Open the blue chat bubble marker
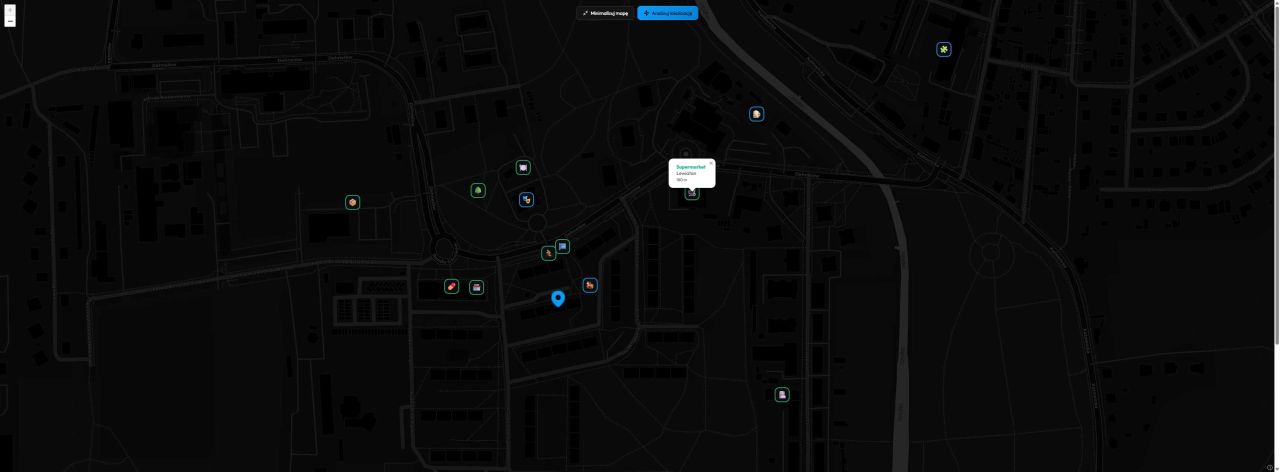This screenshot has width=1280, height=472. (563, 246)
